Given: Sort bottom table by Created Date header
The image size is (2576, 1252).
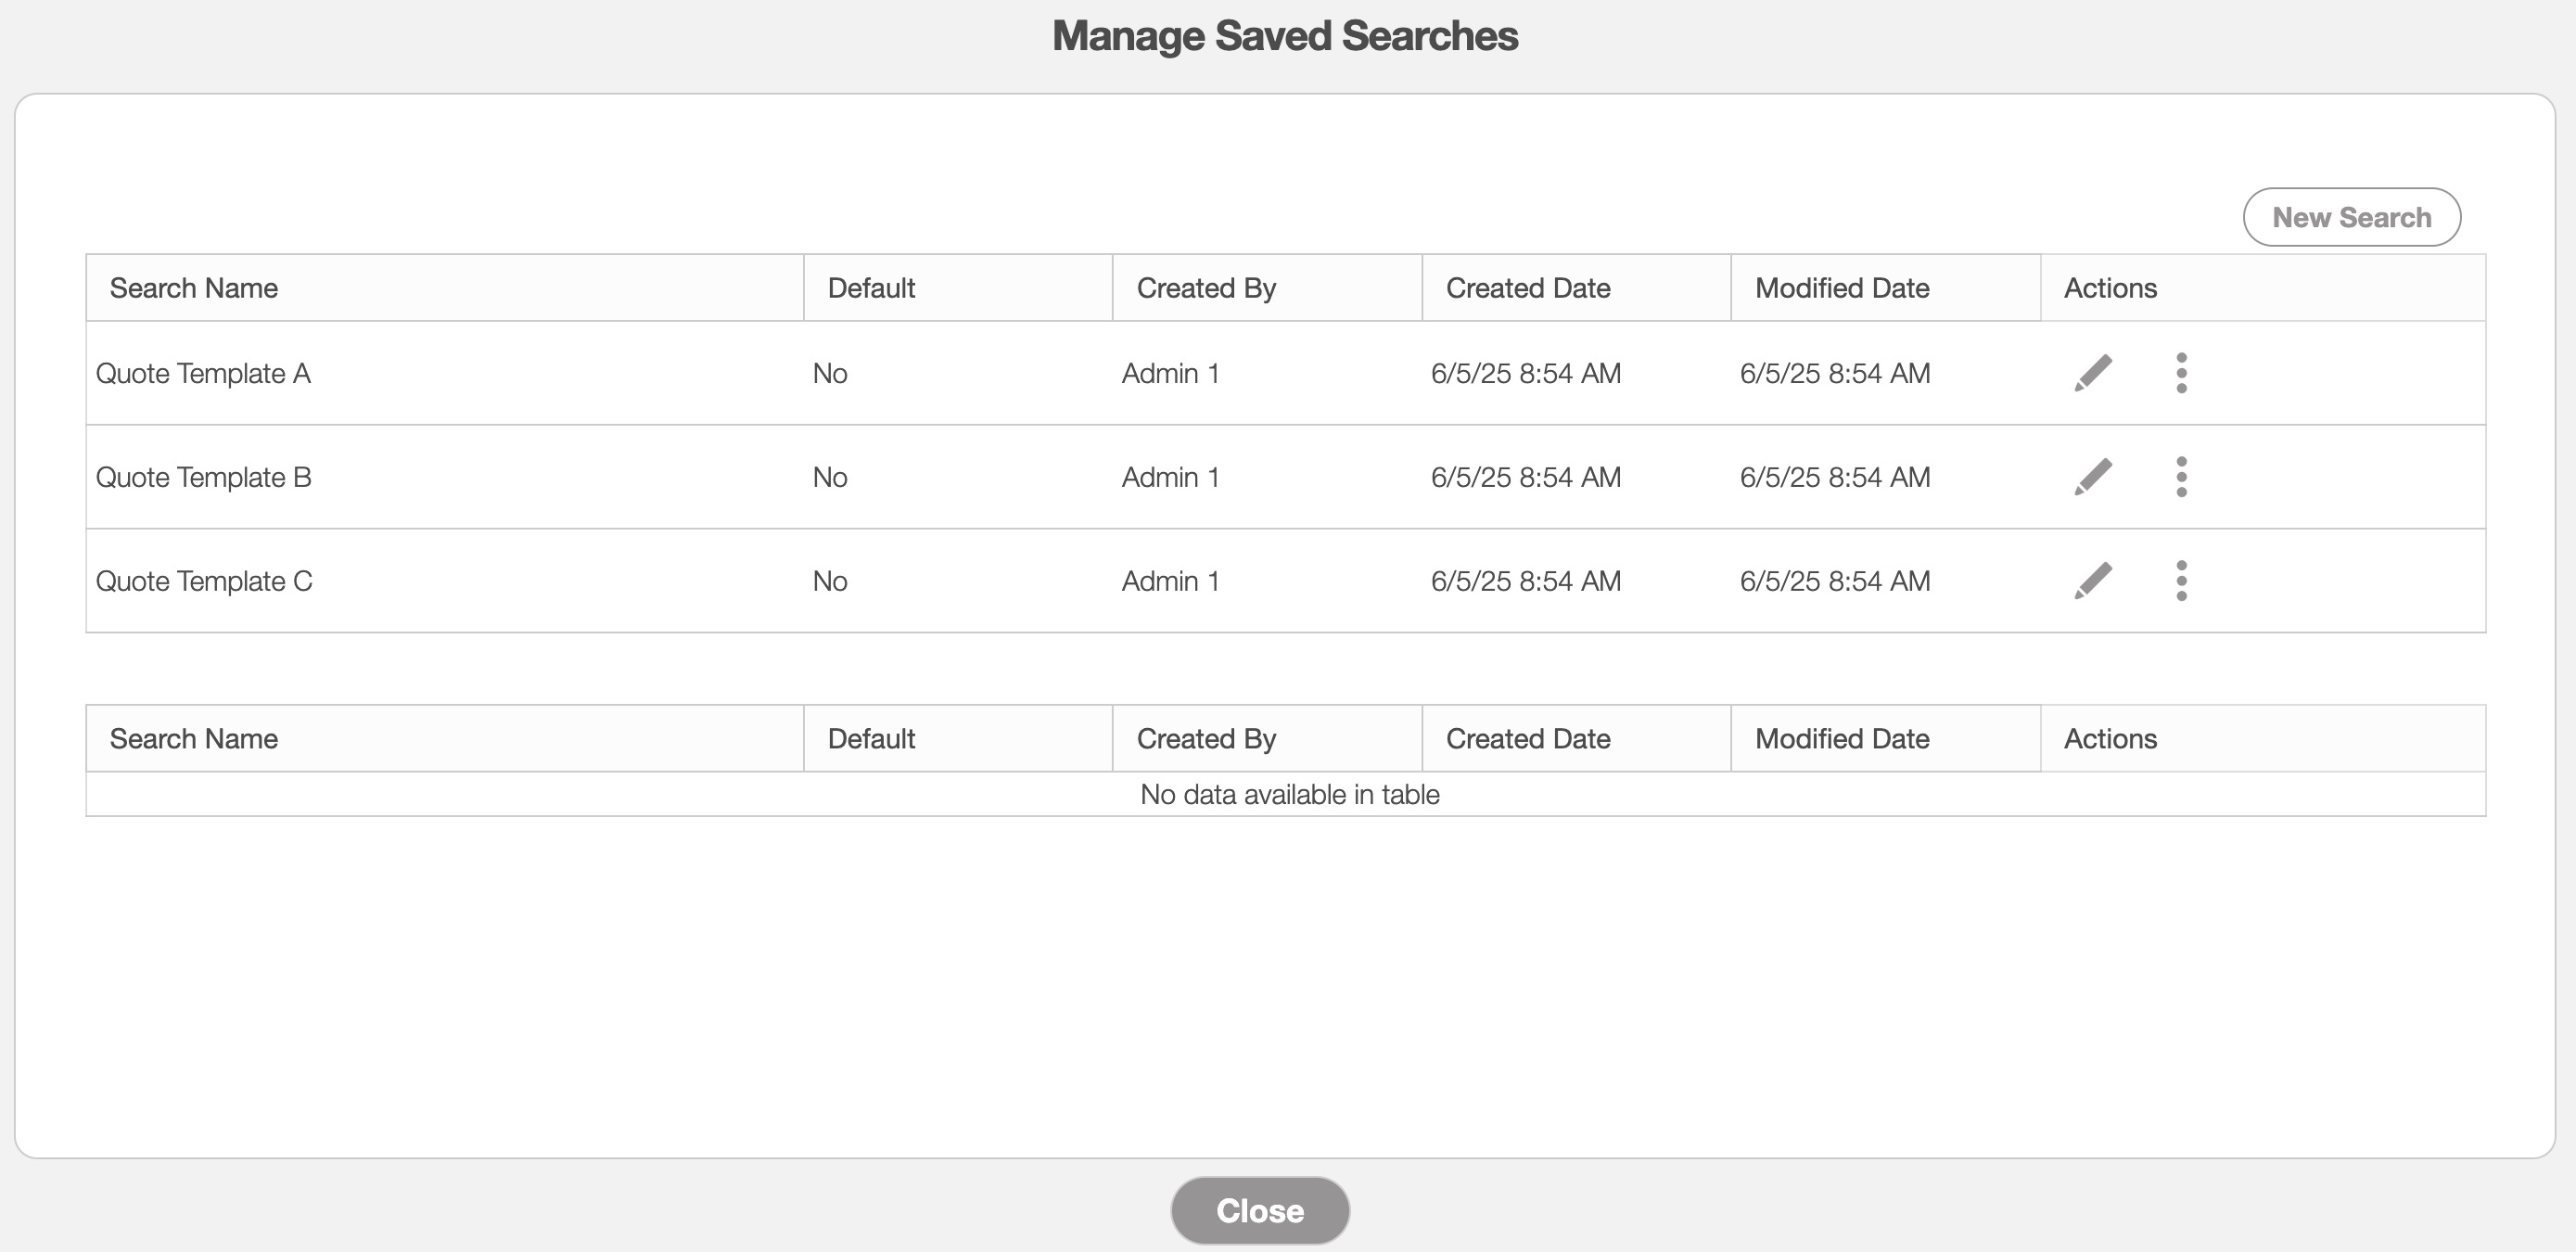Looking at the screenshot, I should point(1527,739).
